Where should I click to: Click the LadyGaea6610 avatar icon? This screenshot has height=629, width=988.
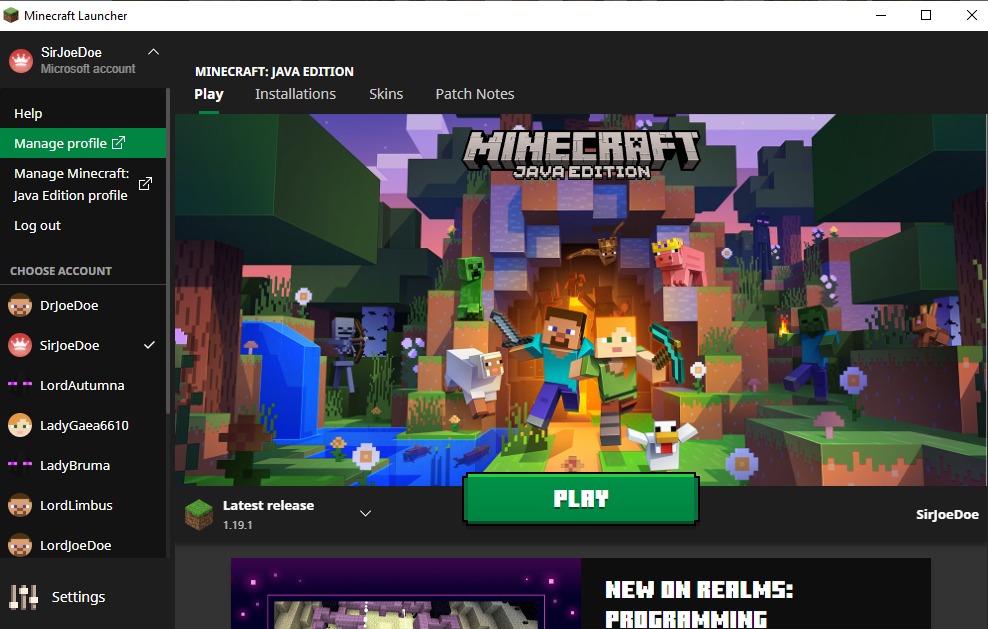(20, 425)
